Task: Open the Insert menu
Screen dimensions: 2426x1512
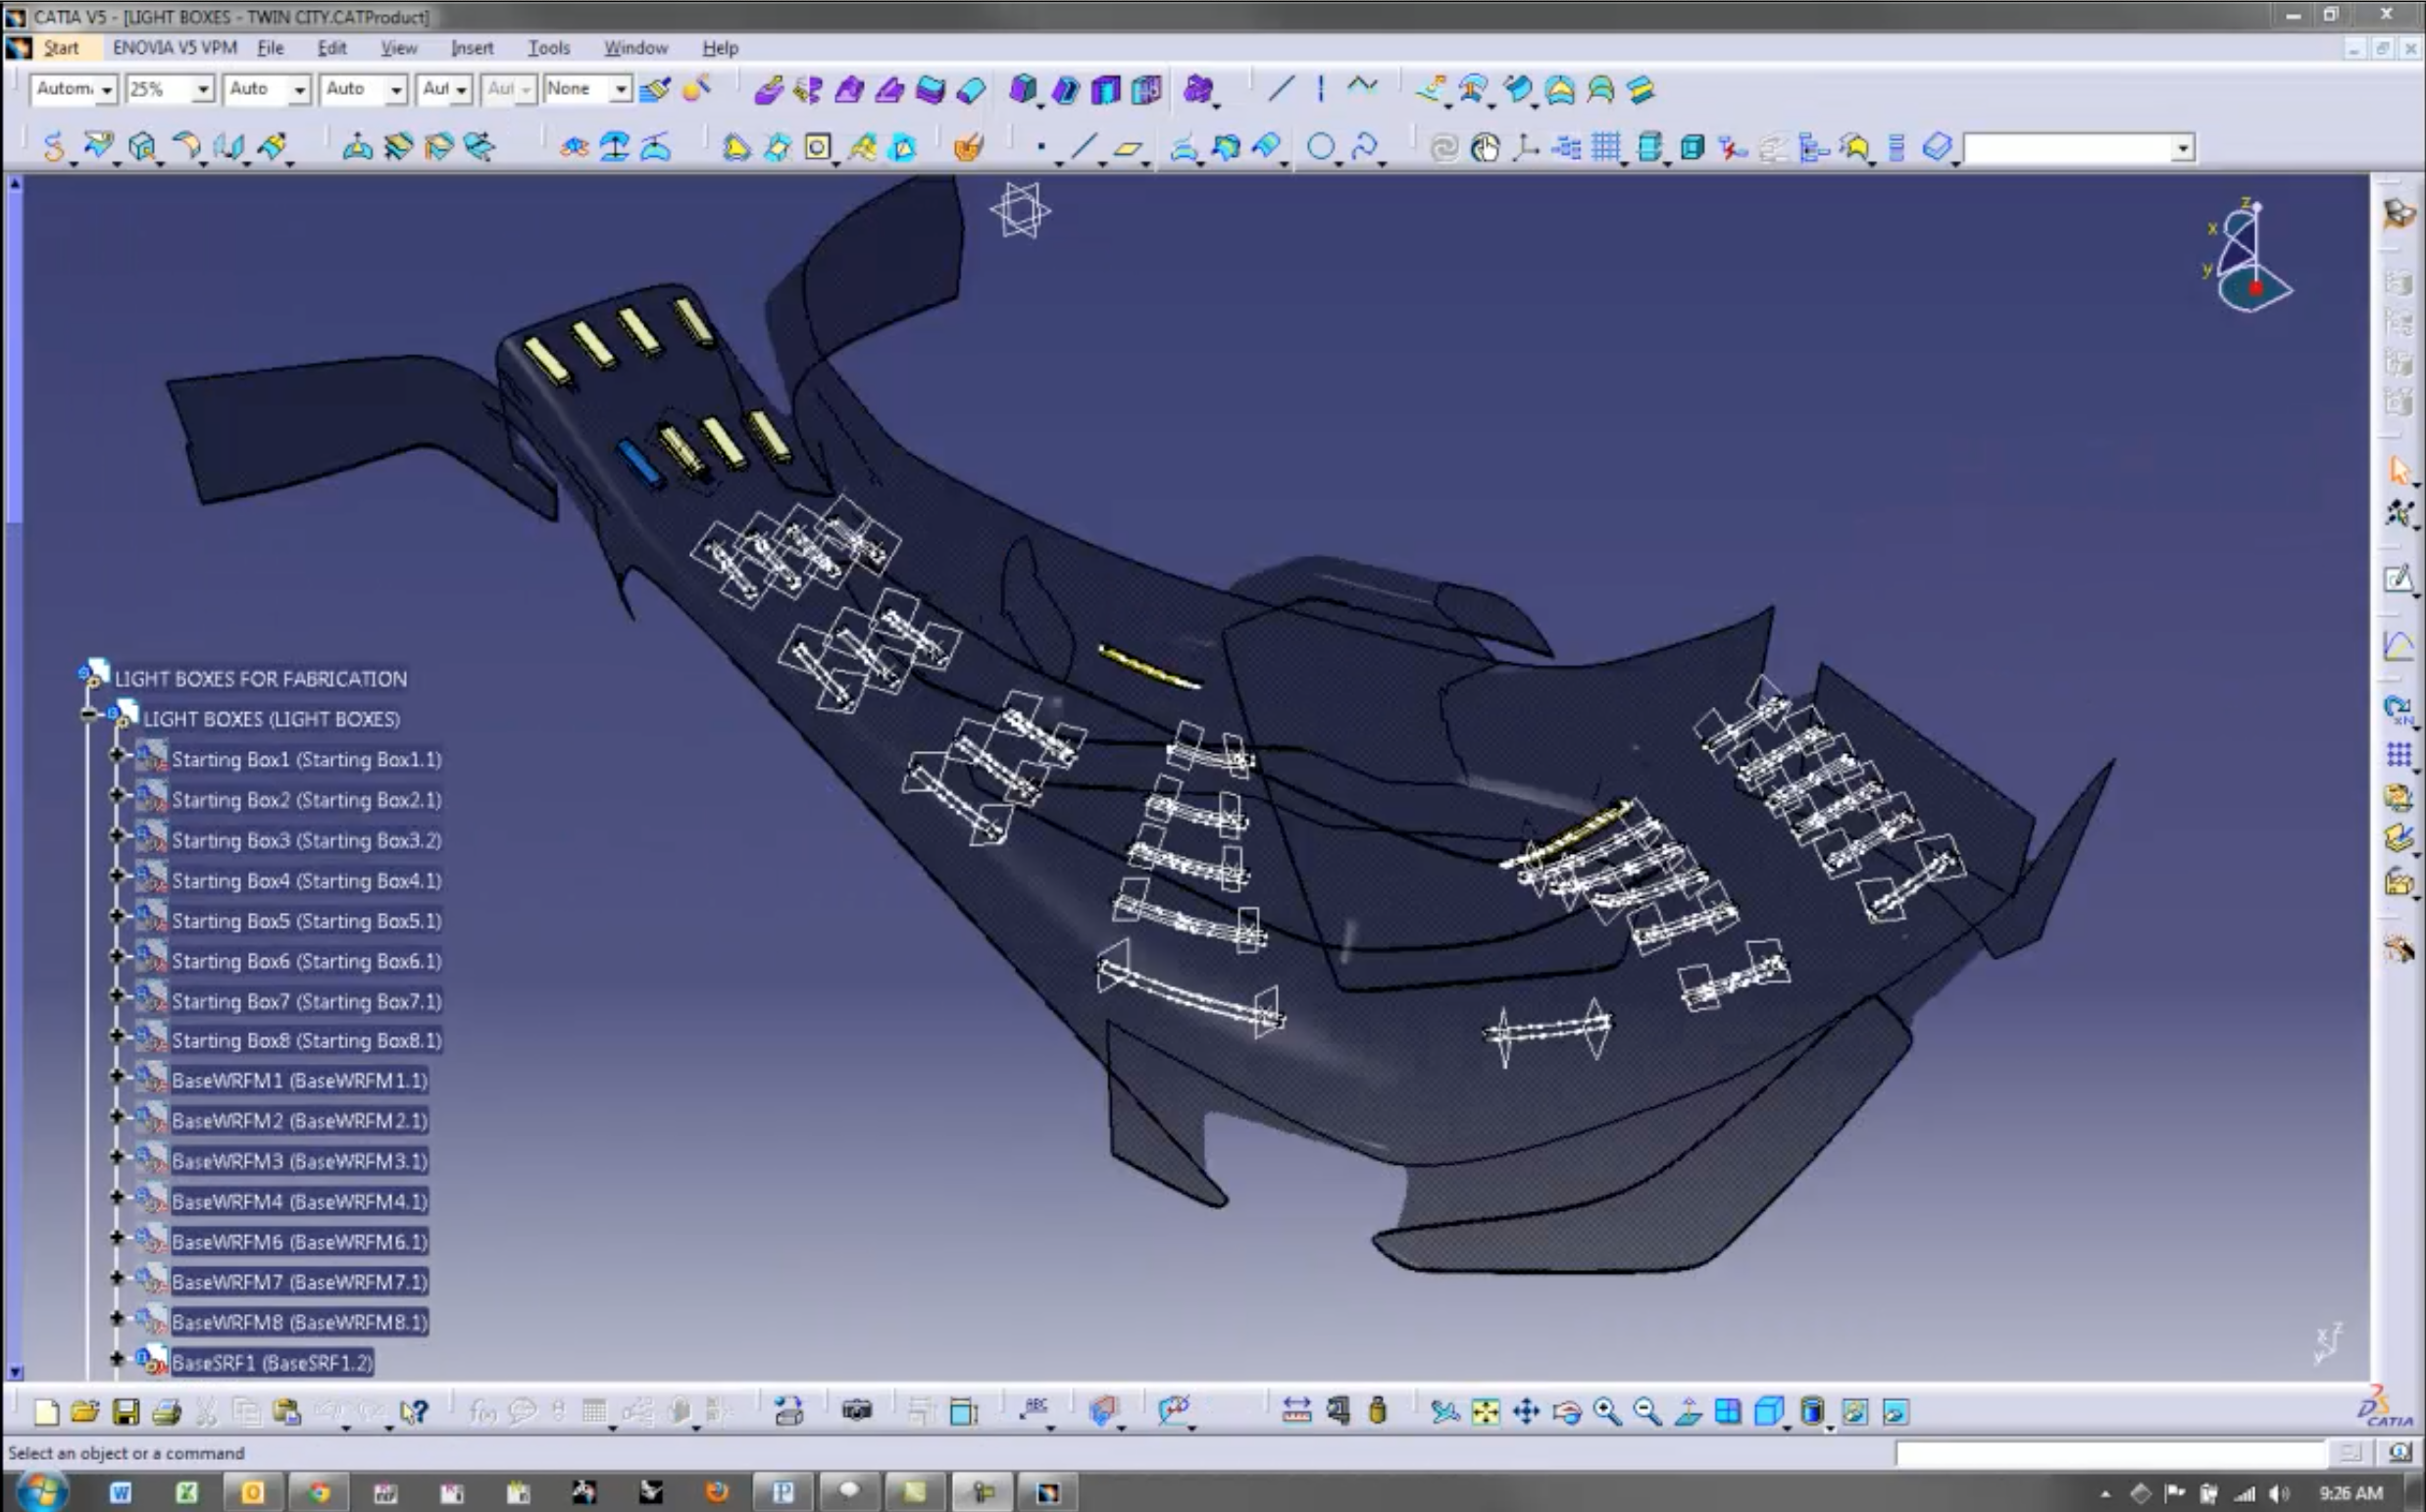Action: coord(471,47)
